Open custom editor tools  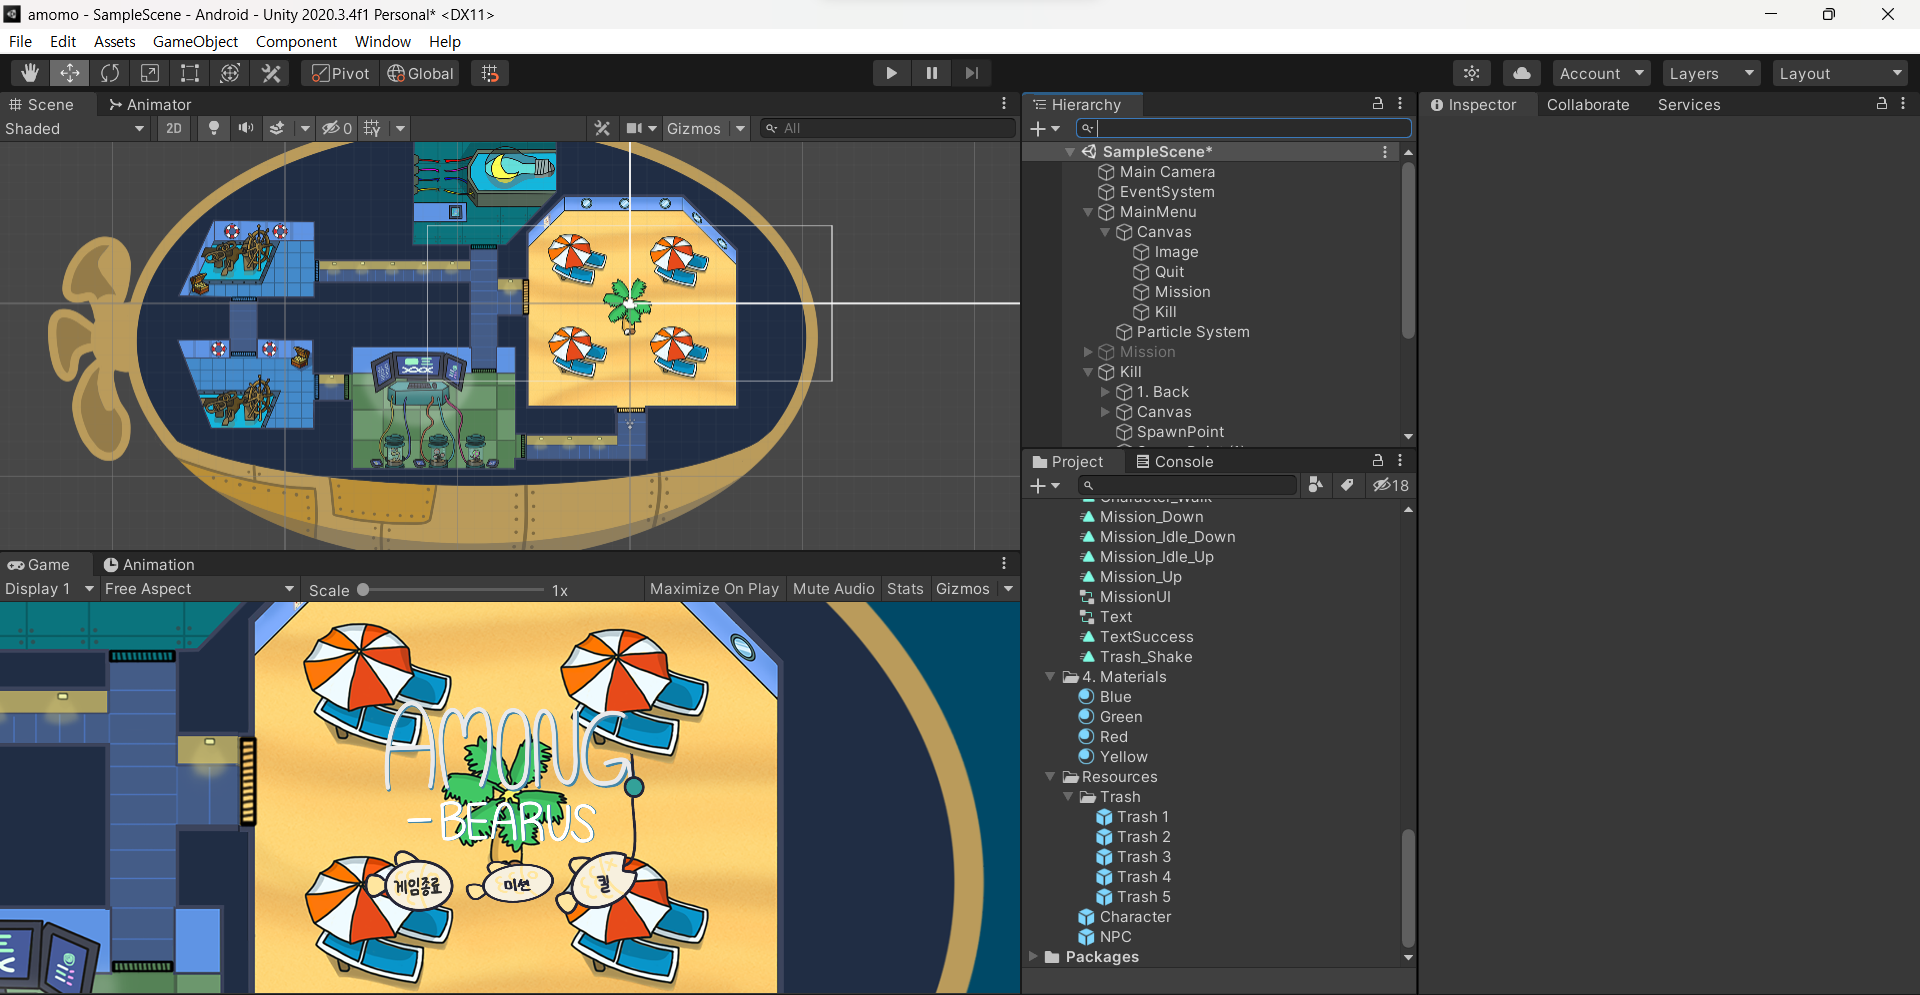270,73
